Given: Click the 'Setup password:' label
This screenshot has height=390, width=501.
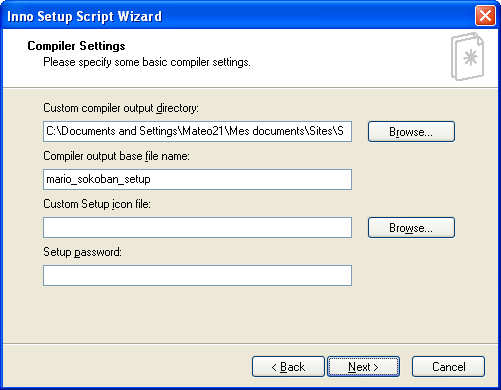Looking at the screenshot, I should 82,252.
